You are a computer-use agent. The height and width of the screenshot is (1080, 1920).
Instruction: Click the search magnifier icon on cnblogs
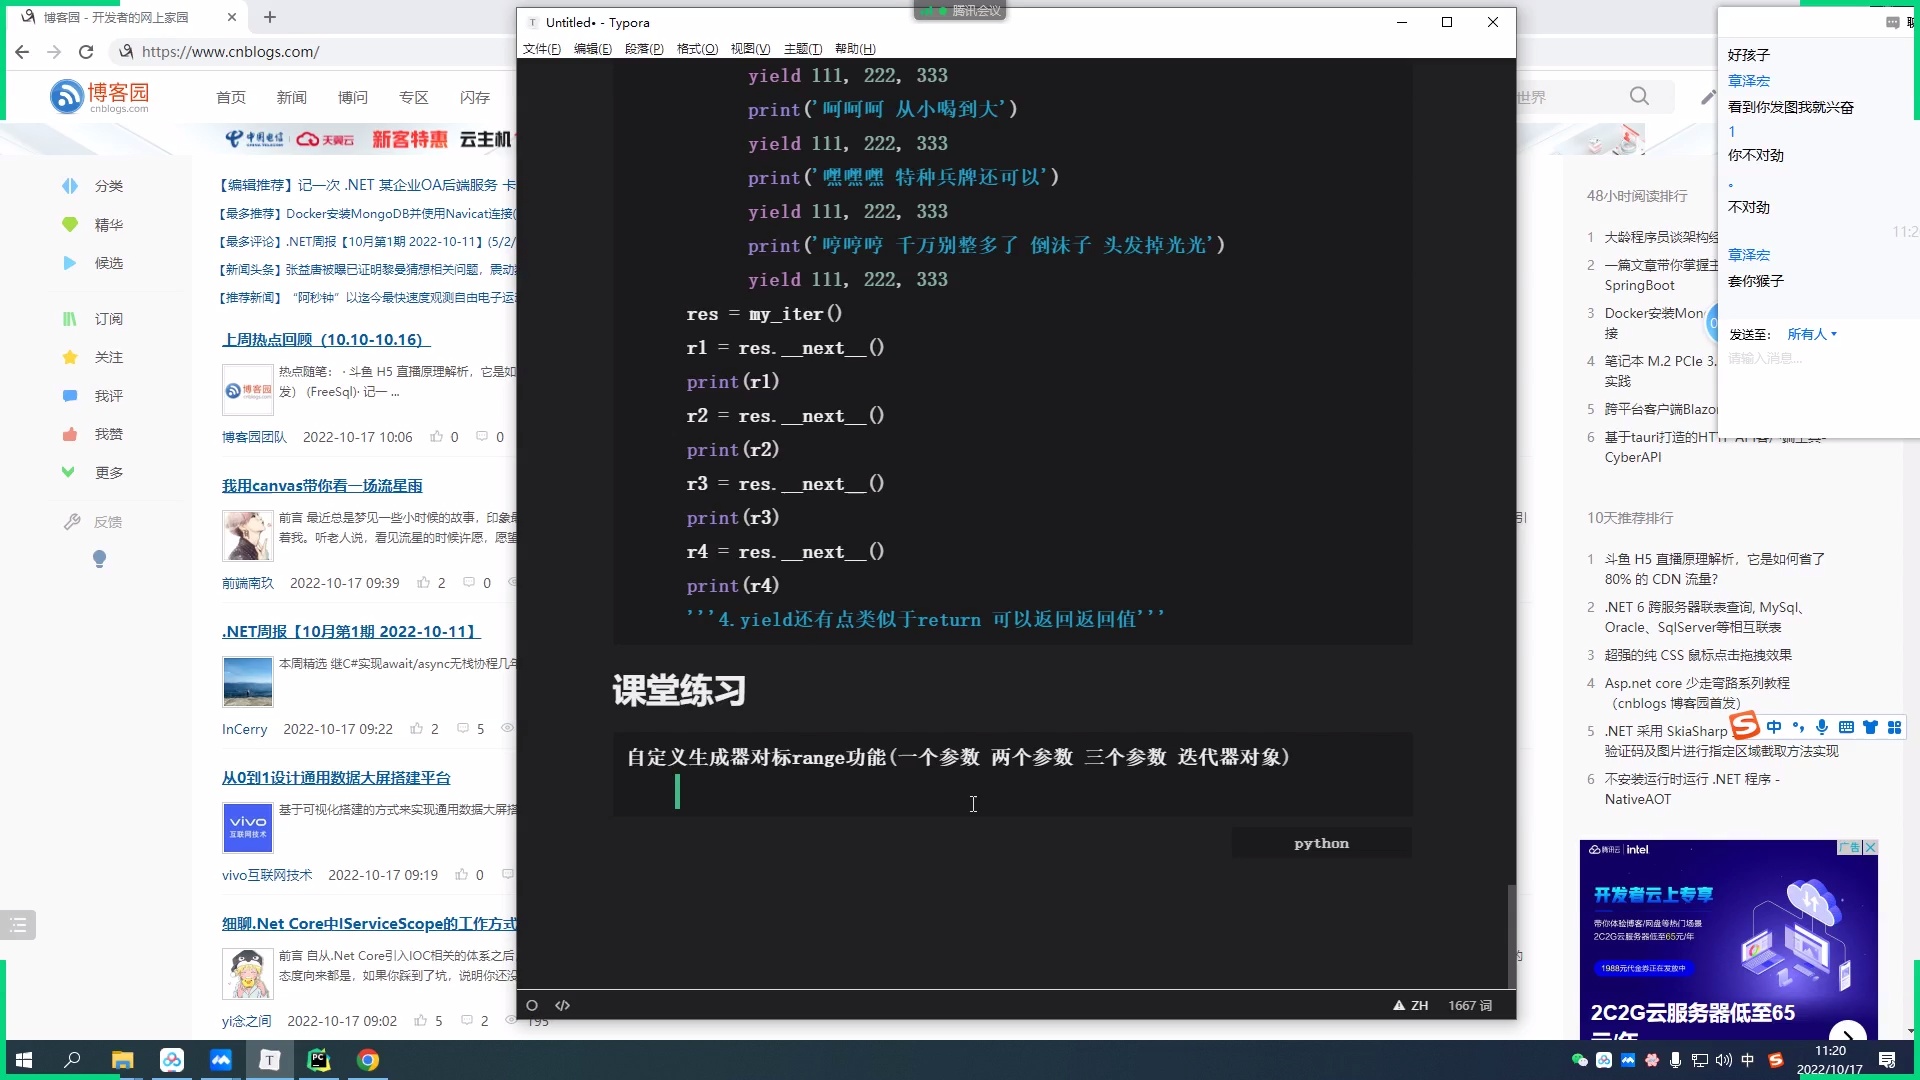point(1639,96)
